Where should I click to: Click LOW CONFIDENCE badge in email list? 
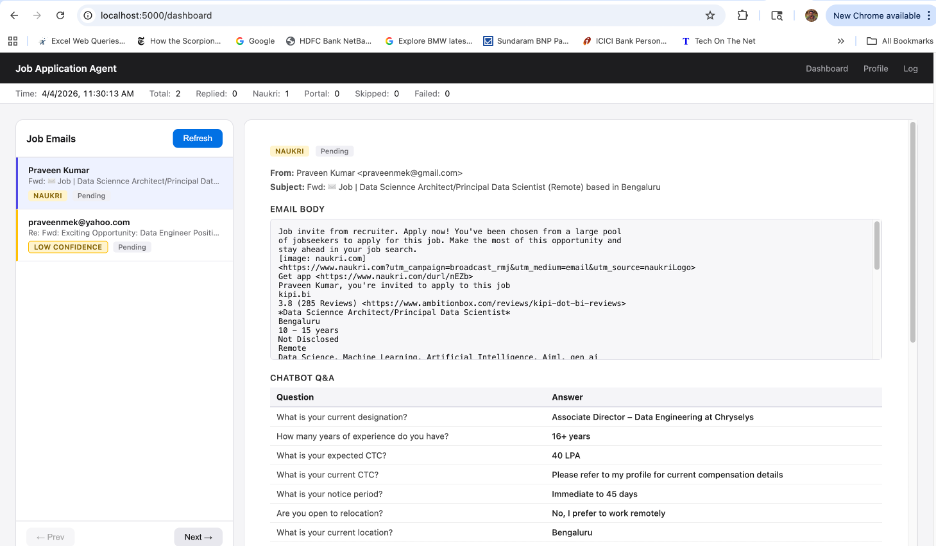tap(68, 247)
